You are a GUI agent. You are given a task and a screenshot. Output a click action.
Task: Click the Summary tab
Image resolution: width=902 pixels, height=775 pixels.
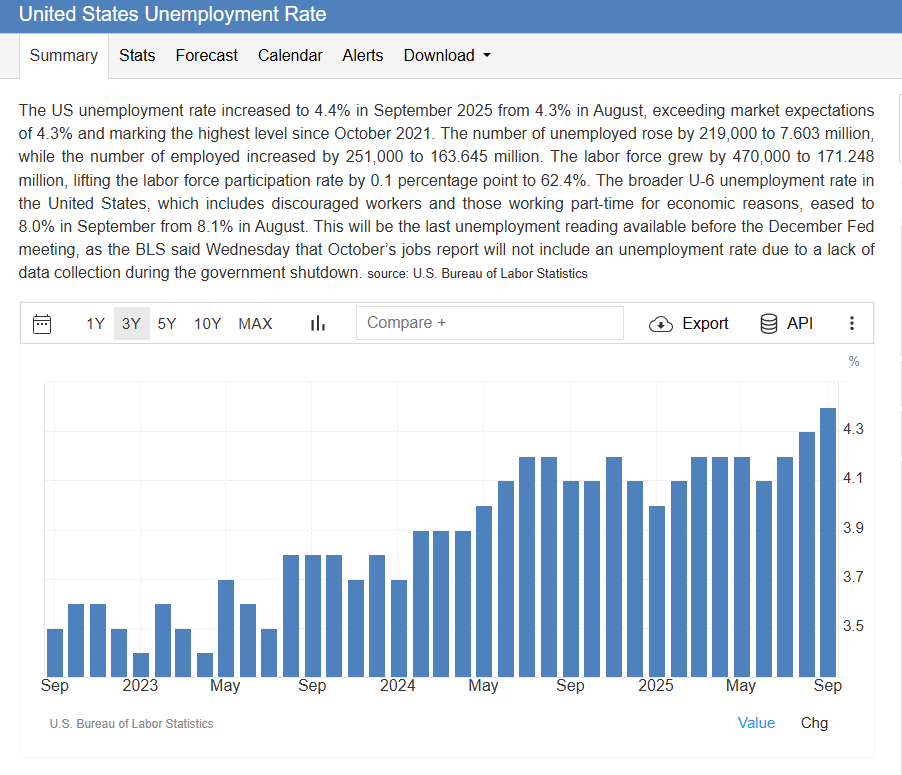click(x=64, y=56)
